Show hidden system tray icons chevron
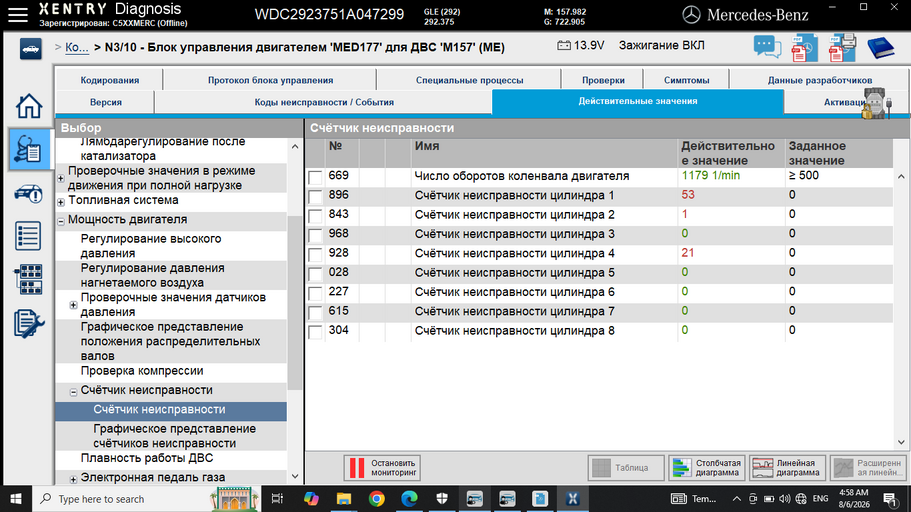The width and height of the screenshot is (911, 512). (x=736, y=499)
